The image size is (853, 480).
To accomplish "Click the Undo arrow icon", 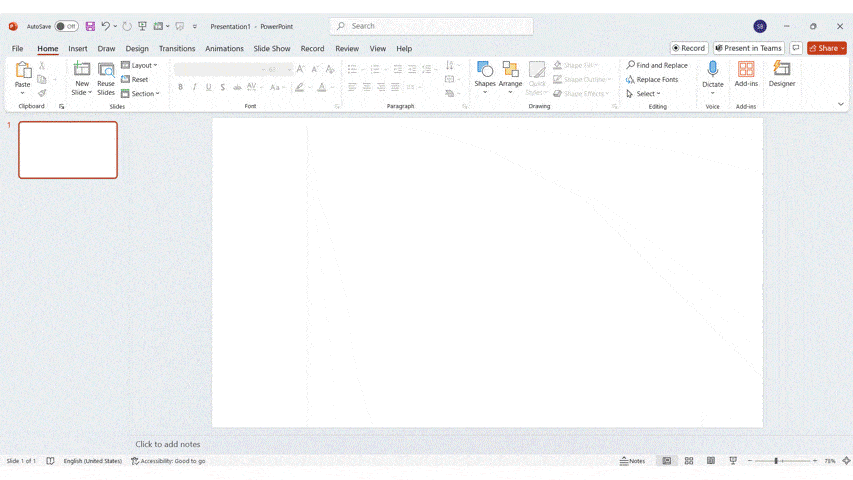I will coord(106,26).
